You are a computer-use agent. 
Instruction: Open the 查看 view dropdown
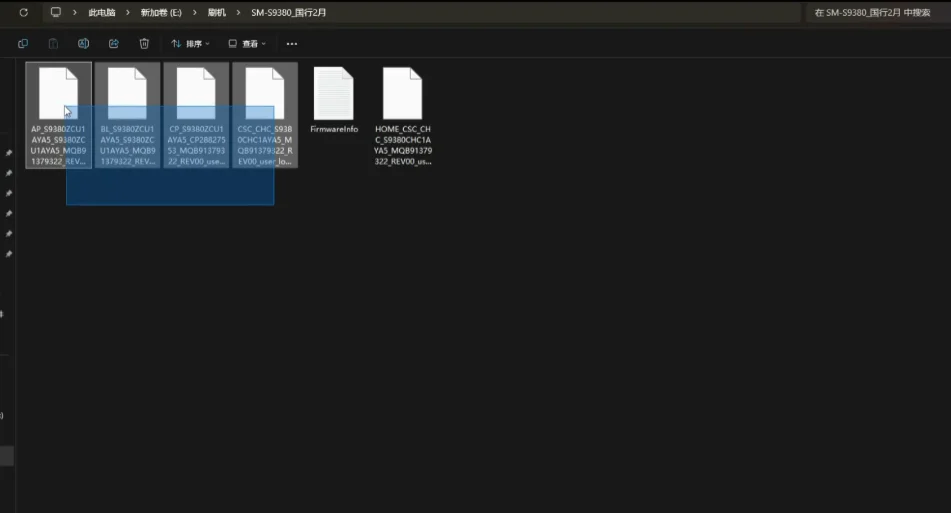pyautogui.click(x=247, y=44)
